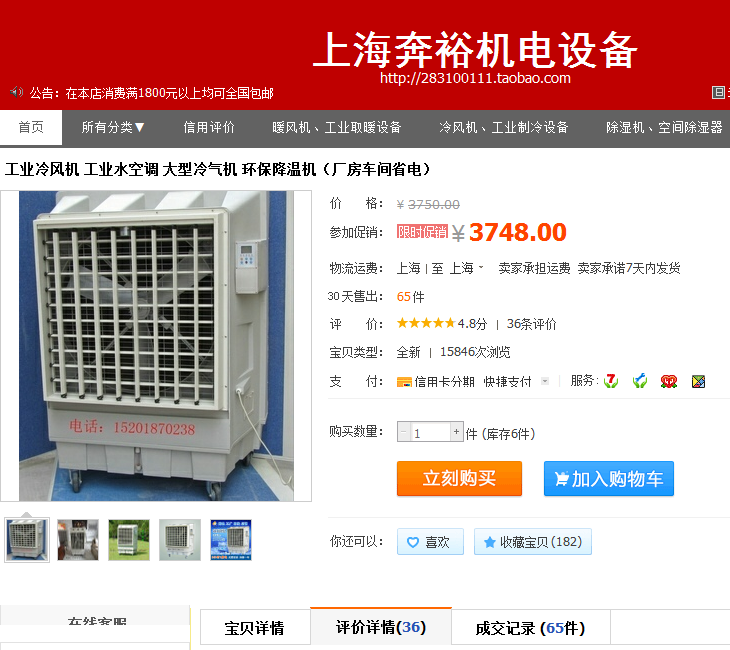The width and height of the screenshot is (730, 650).
Task: Click the blue-green hands service icon
Action: click(x=640, y=381)
